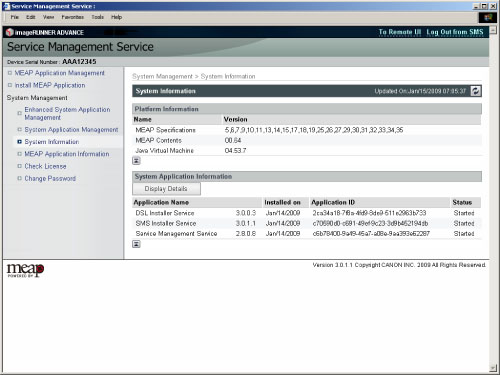Click the copyright version text in footer
This screenshot has height=375, width=500.
[399, 265]
